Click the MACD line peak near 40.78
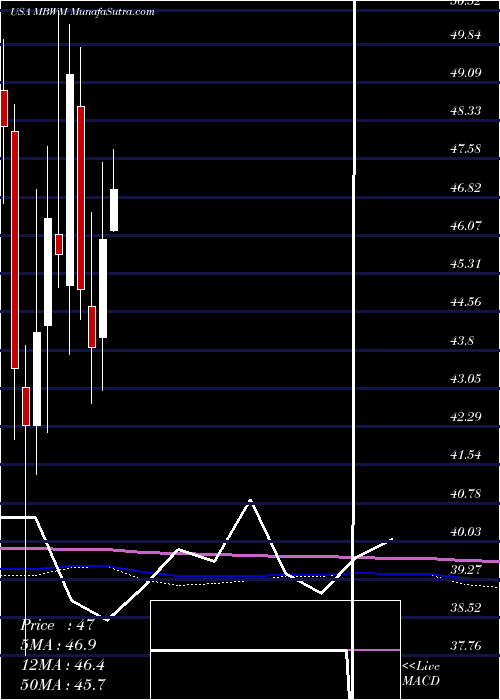The image size is (500, 700). pyautogui.click(x=250, y=501)
